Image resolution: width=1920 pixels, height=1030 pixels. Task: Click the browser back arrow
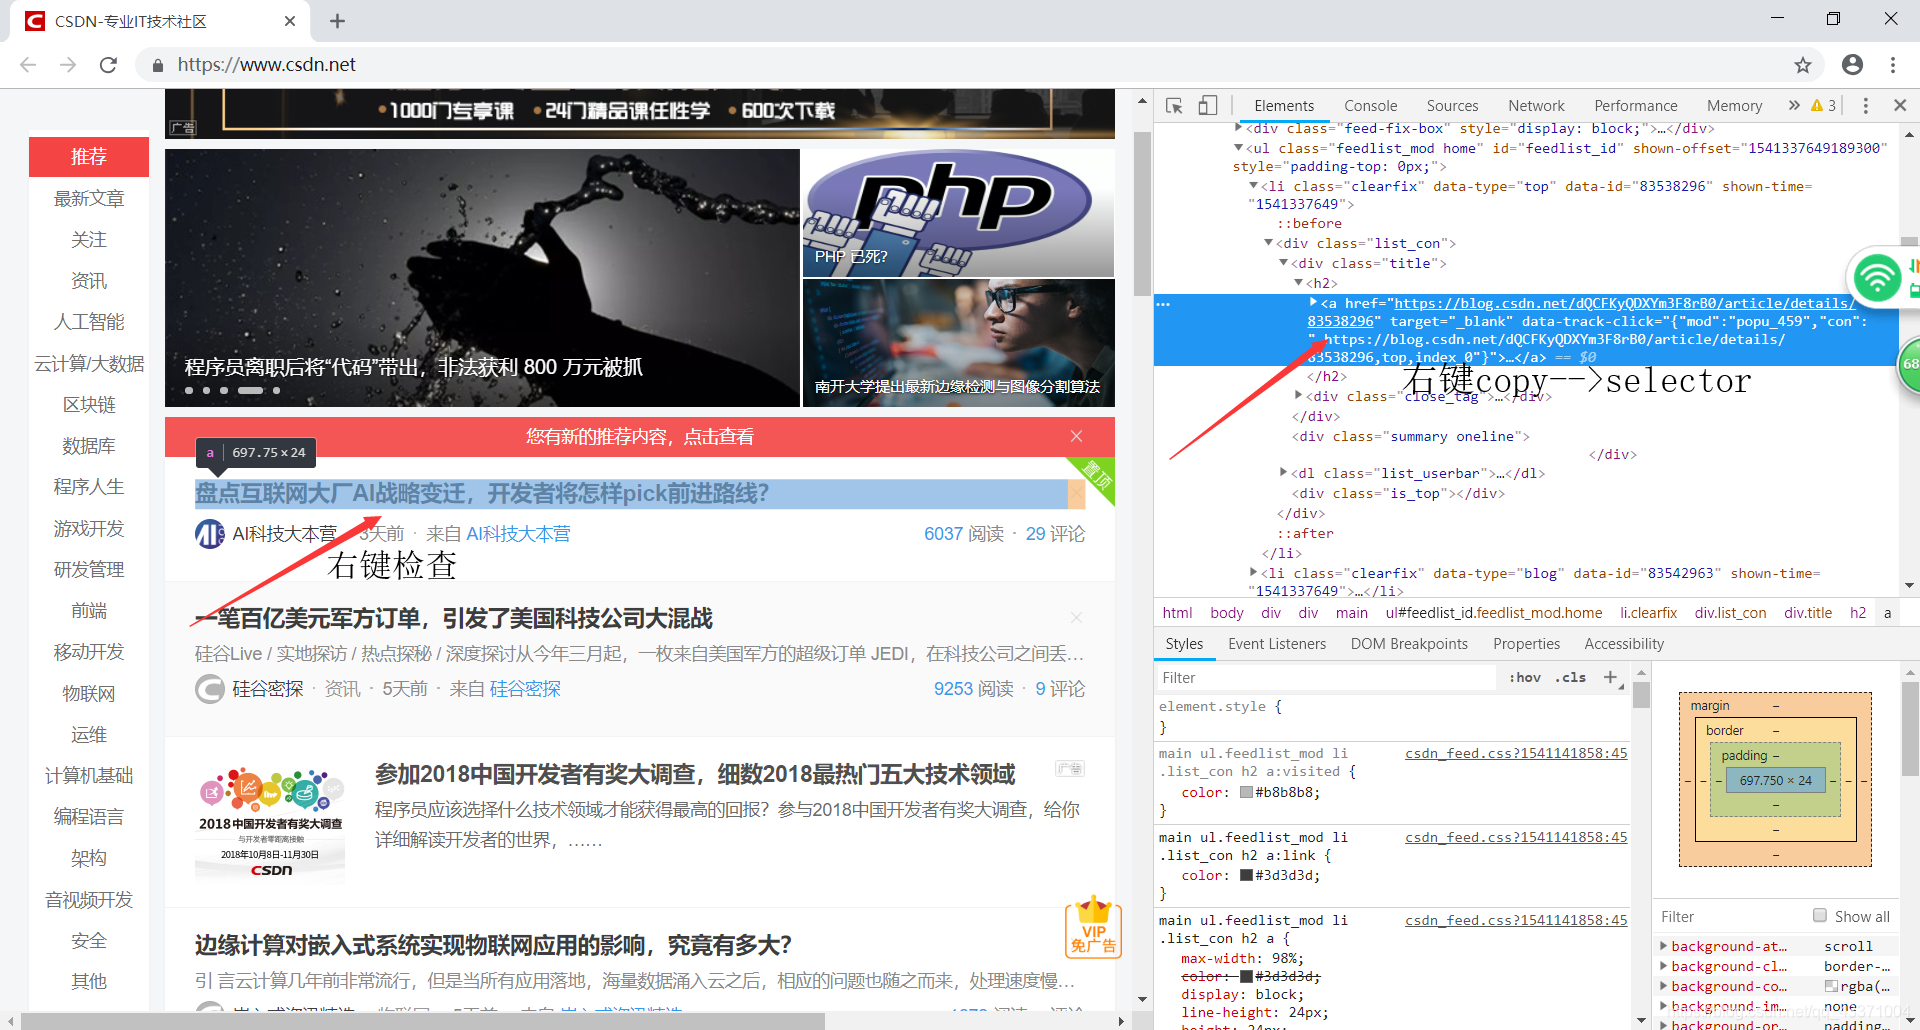click(28, 65)
